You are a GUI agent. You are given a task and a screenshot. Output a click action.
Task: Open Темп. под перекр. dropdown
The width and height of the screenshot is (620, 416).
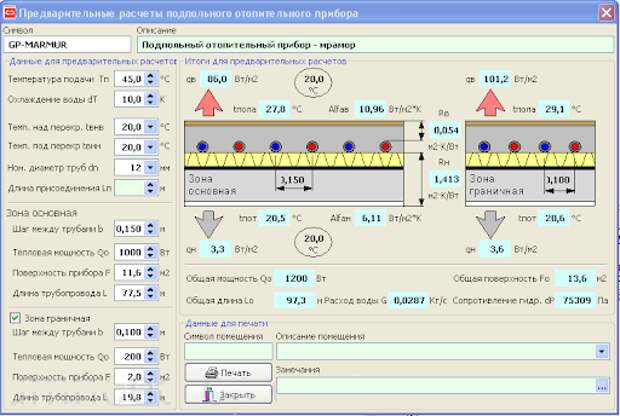coord(150,147)
